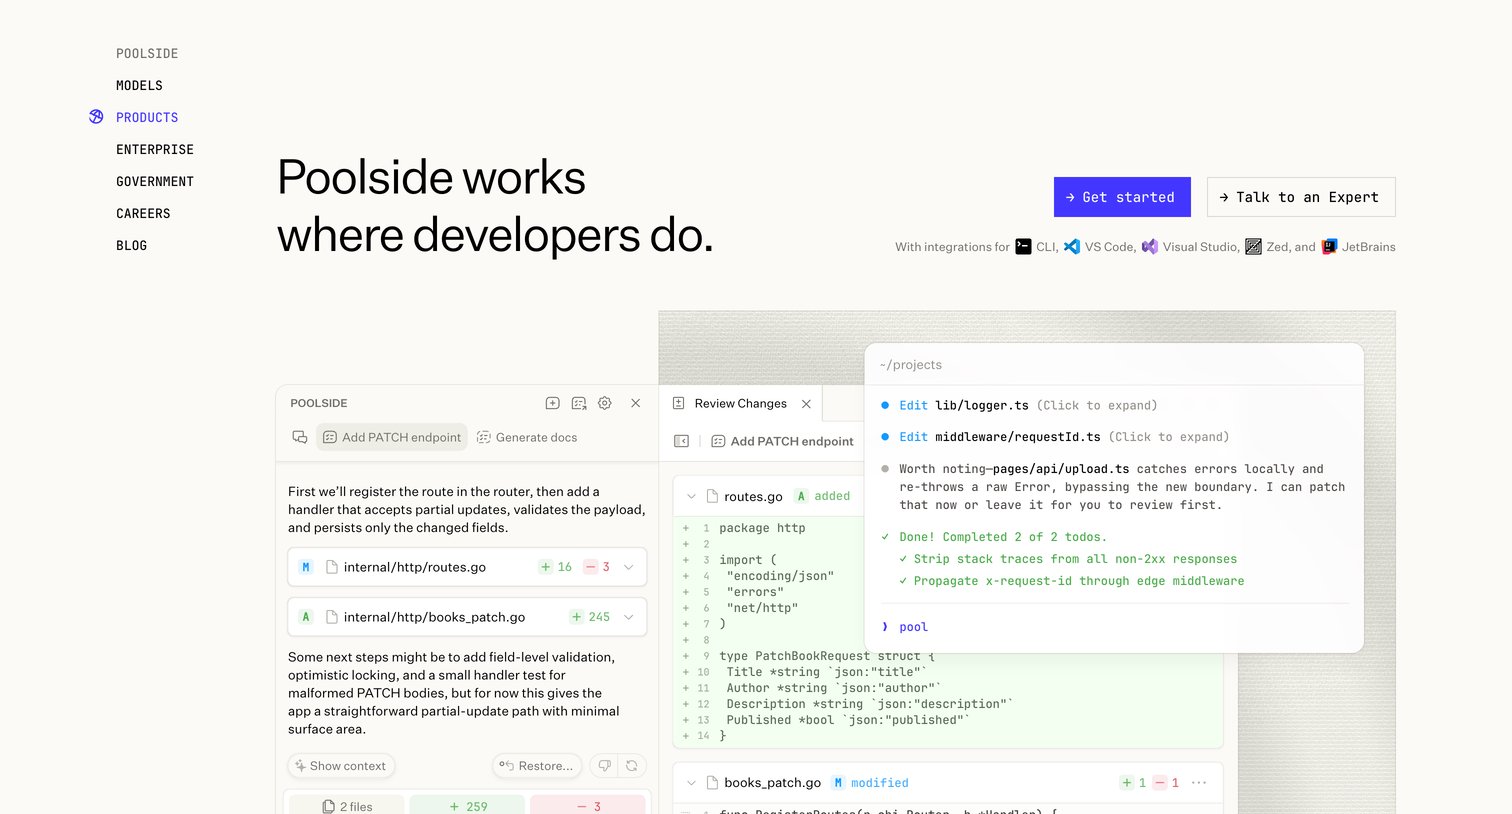
Task: Close the Poolside chat panel
Action: pyautogui.click(x=635, y=403)
